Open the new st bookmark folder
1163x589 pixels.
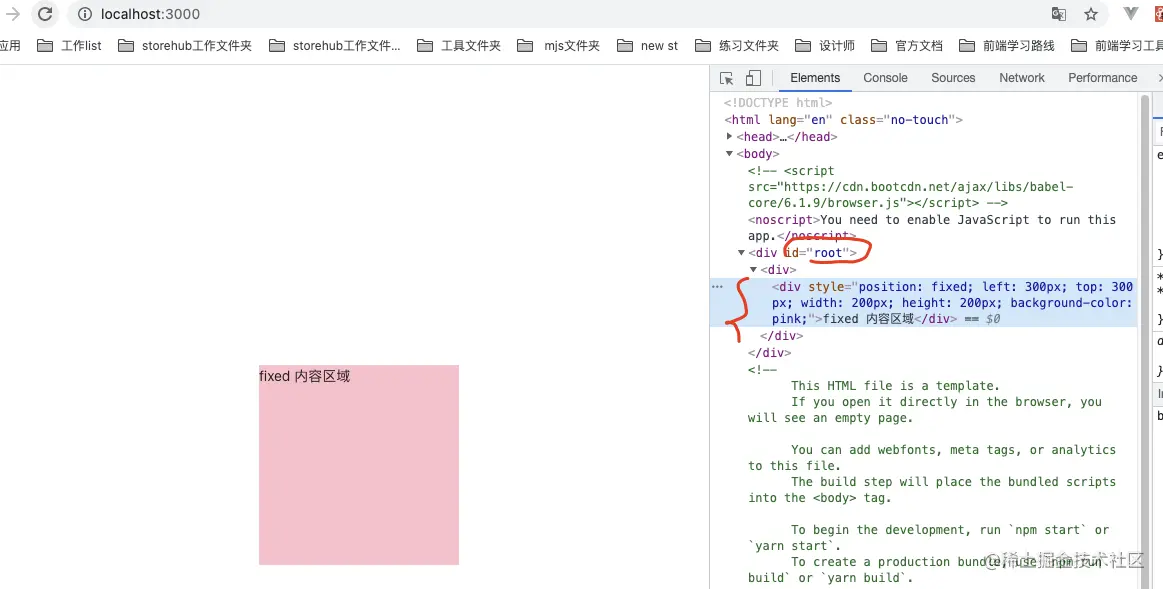click(648, 46)
